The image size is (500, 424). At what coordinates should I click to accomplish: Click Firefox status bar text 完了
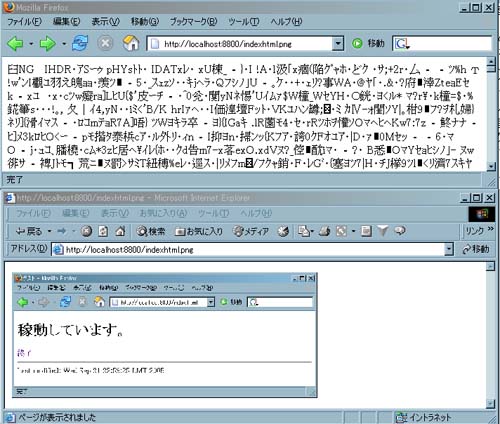coord(14,180)
